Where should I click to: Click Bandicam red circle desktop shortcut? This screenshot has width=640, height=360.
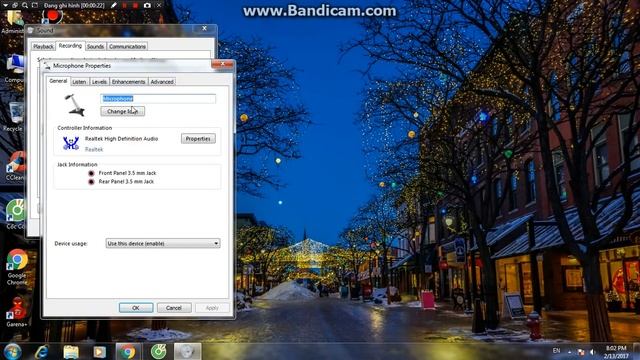click(x=52, y=17)
